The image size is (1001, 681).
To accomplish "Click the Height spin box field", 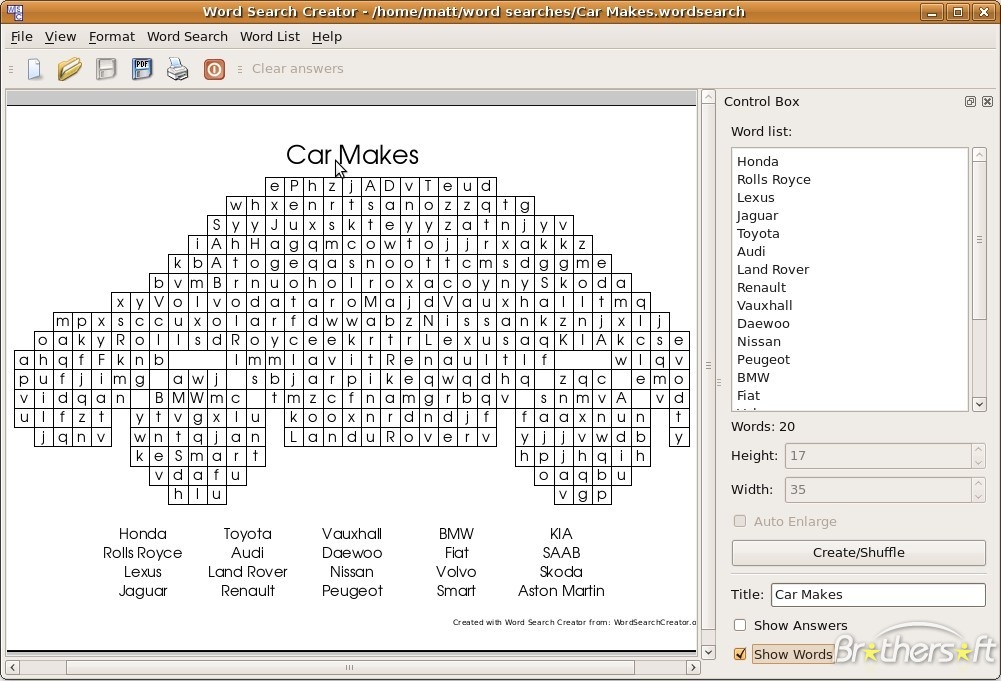I will pos(878,456).
